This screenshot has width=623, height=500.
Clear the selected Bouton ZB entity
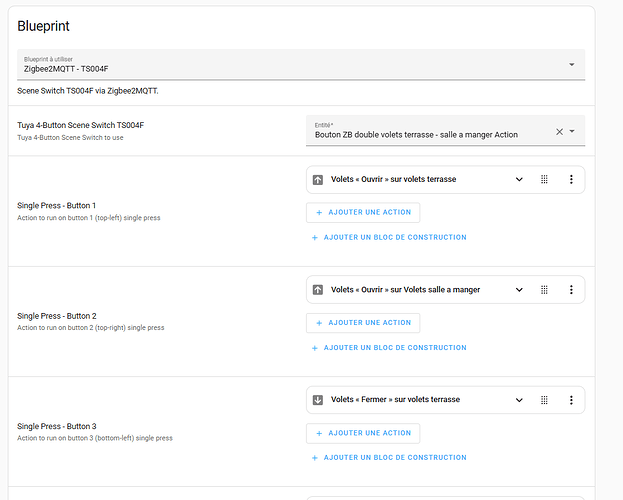(x=559, y=132)
